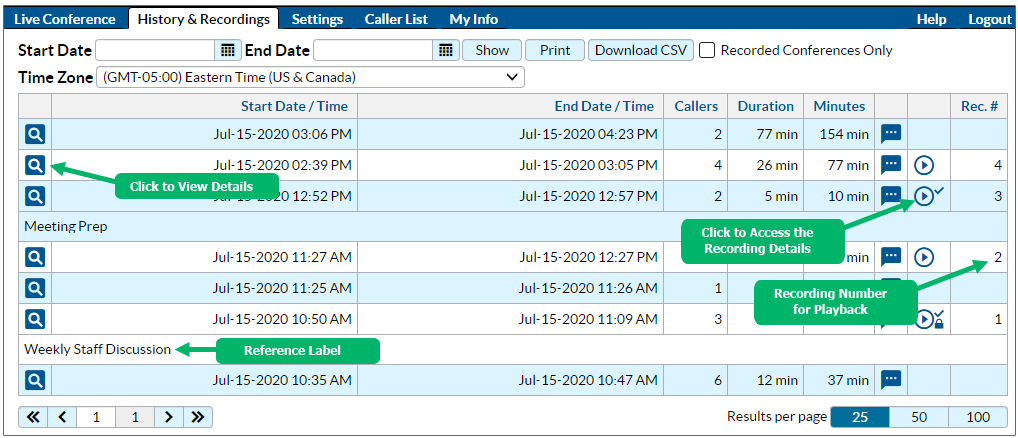The width and height of the screenshot is (1018, 438).
Task: Open End Date calendar picker
Action: pos(446,50)
